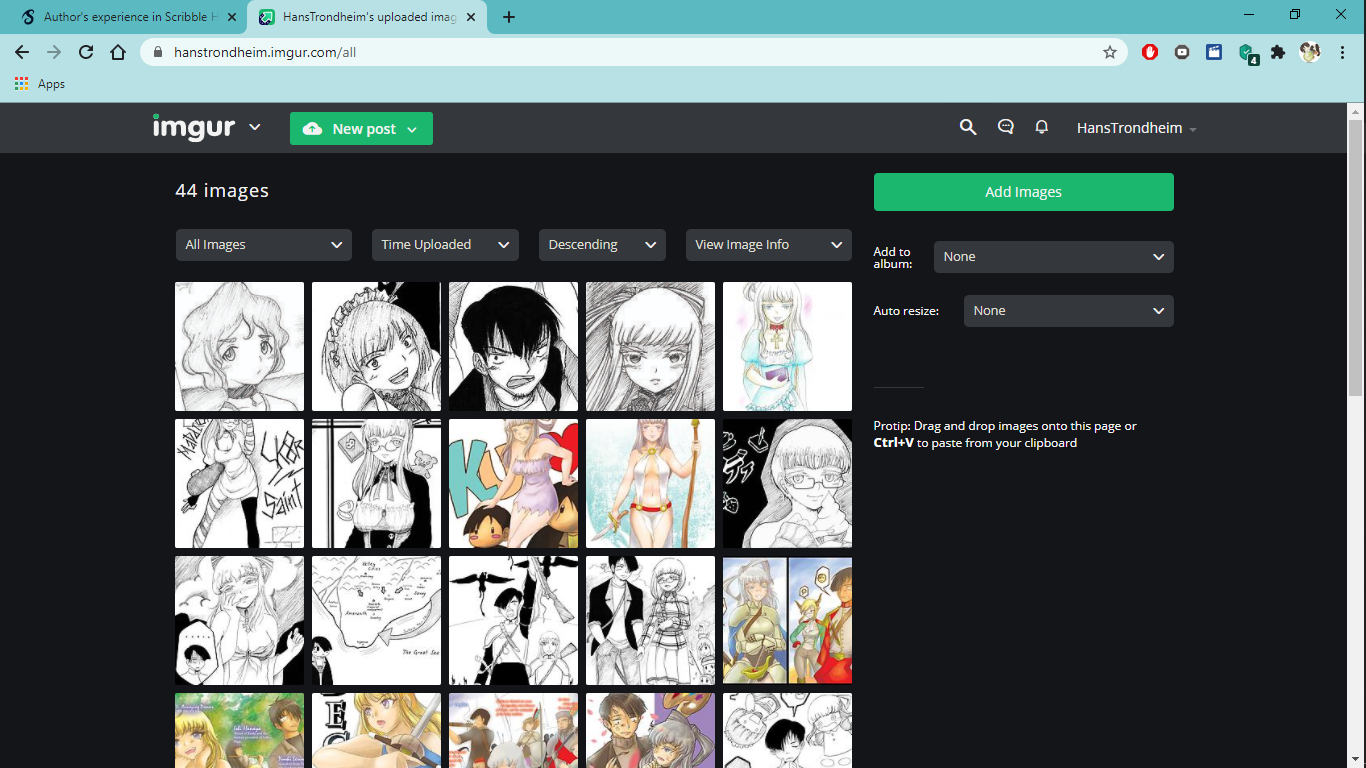Expand the Add to album dropdown
This screenshot has width=1366, height=768.
click(x=1053, y=257)
